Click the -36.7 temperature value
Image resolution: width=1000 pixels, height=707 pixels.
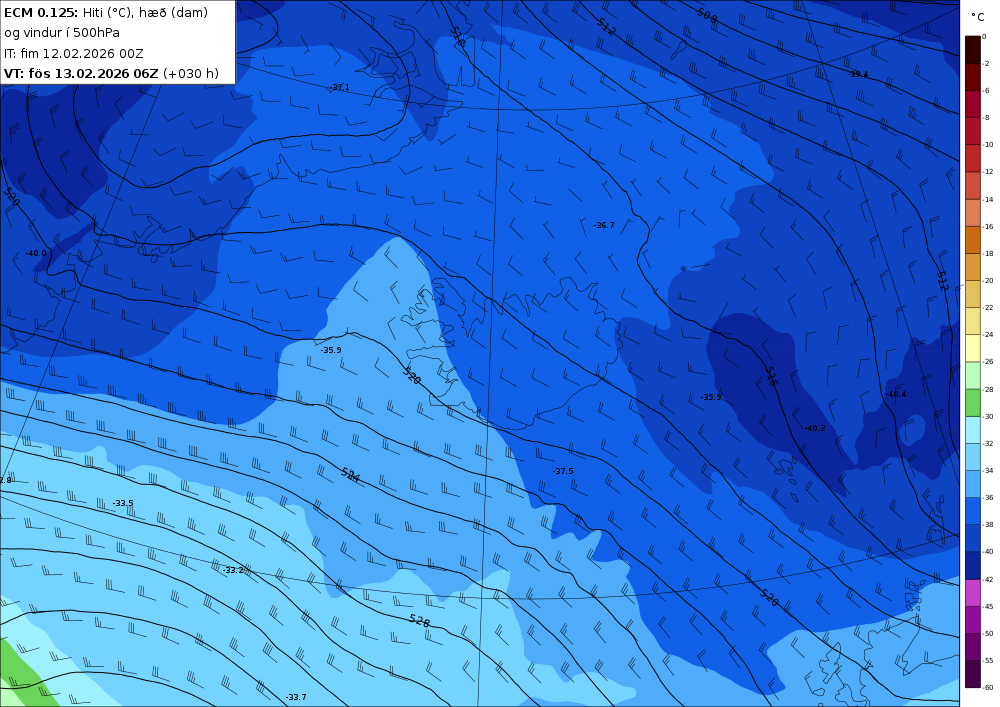[604, 225]
